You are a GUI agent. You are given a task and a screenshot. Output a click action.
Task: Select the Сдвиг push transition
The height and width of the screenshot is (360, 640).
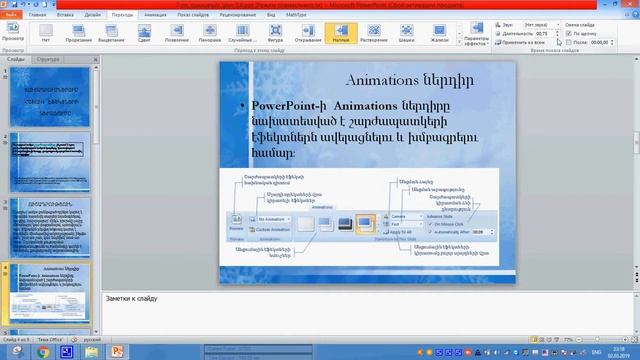click(144, 33)
